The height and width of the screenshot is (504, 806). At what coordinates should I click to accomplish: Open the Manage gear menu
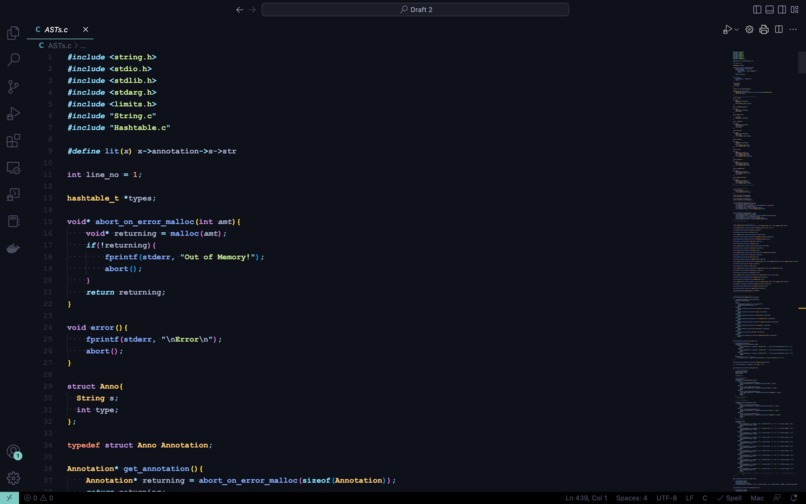click(13, 478)
